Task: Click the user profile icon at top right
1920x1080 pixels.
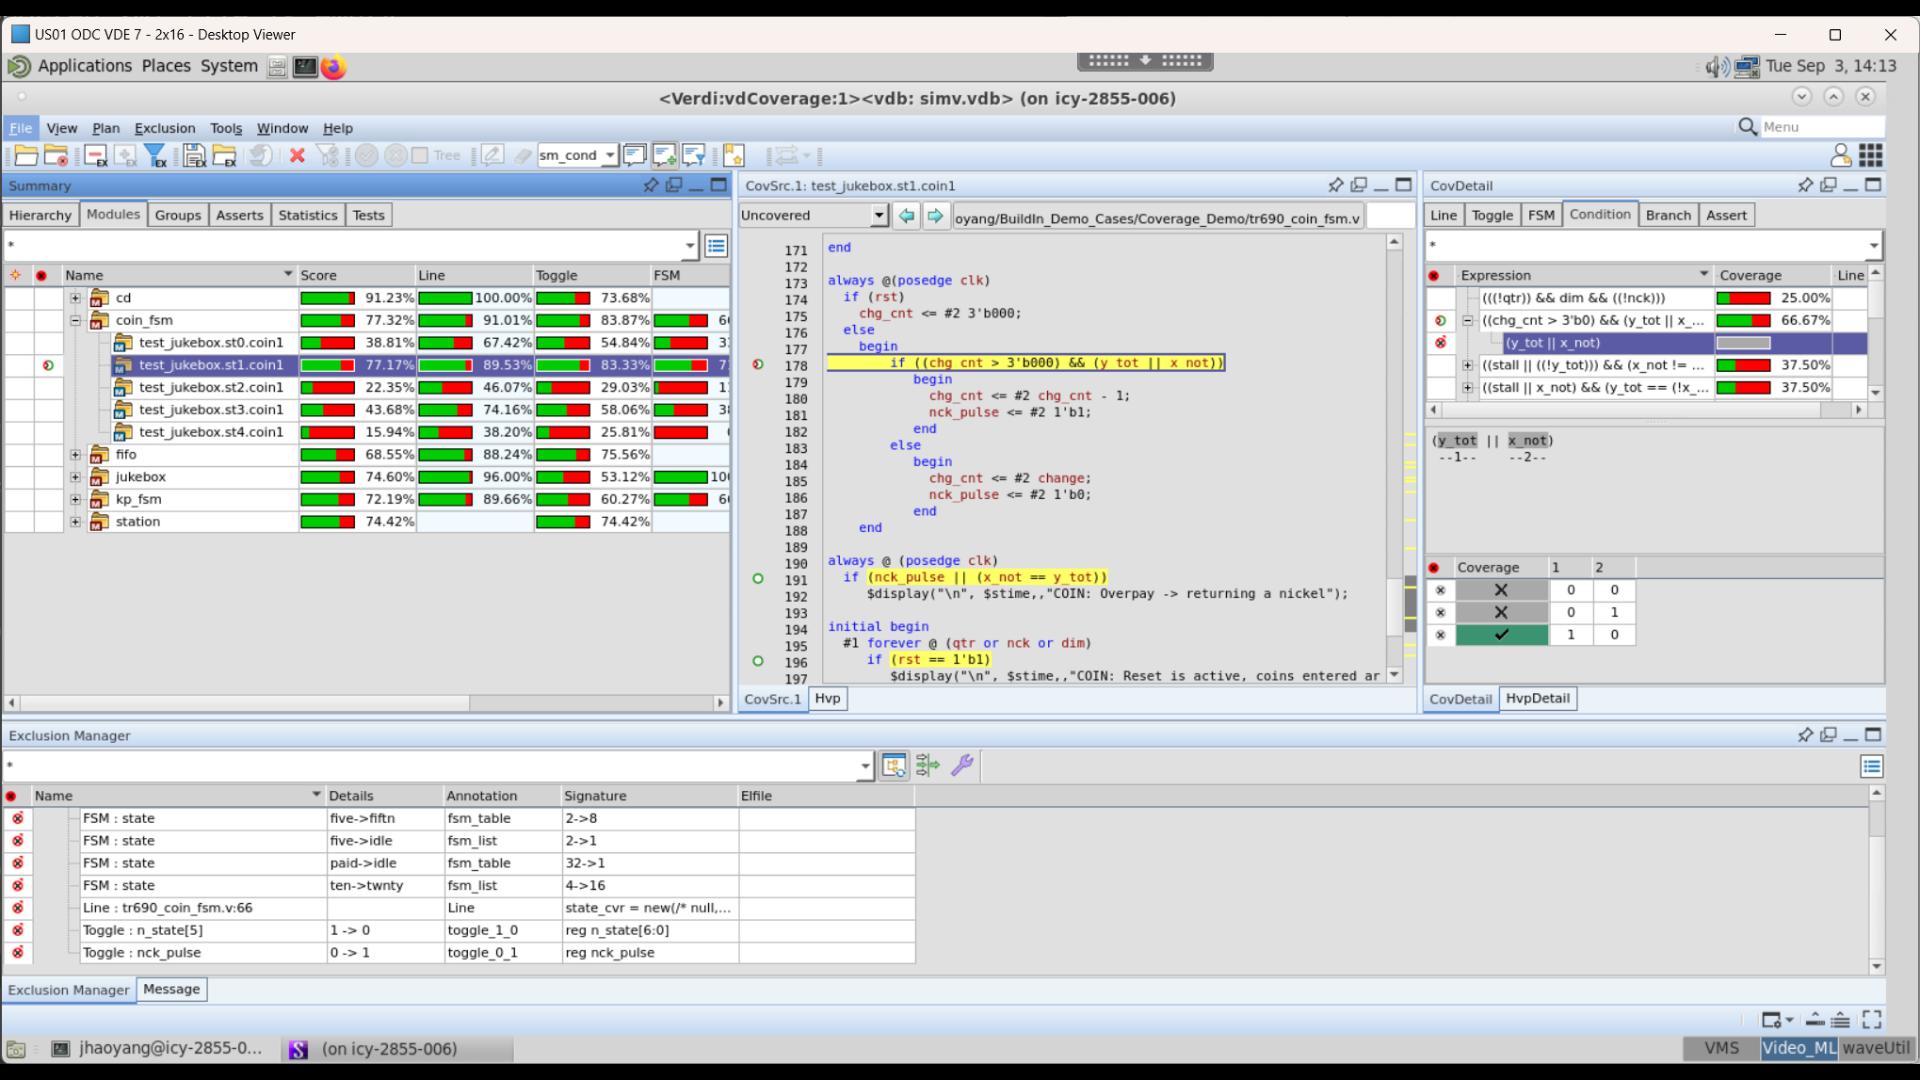Action: (1840, 155)
